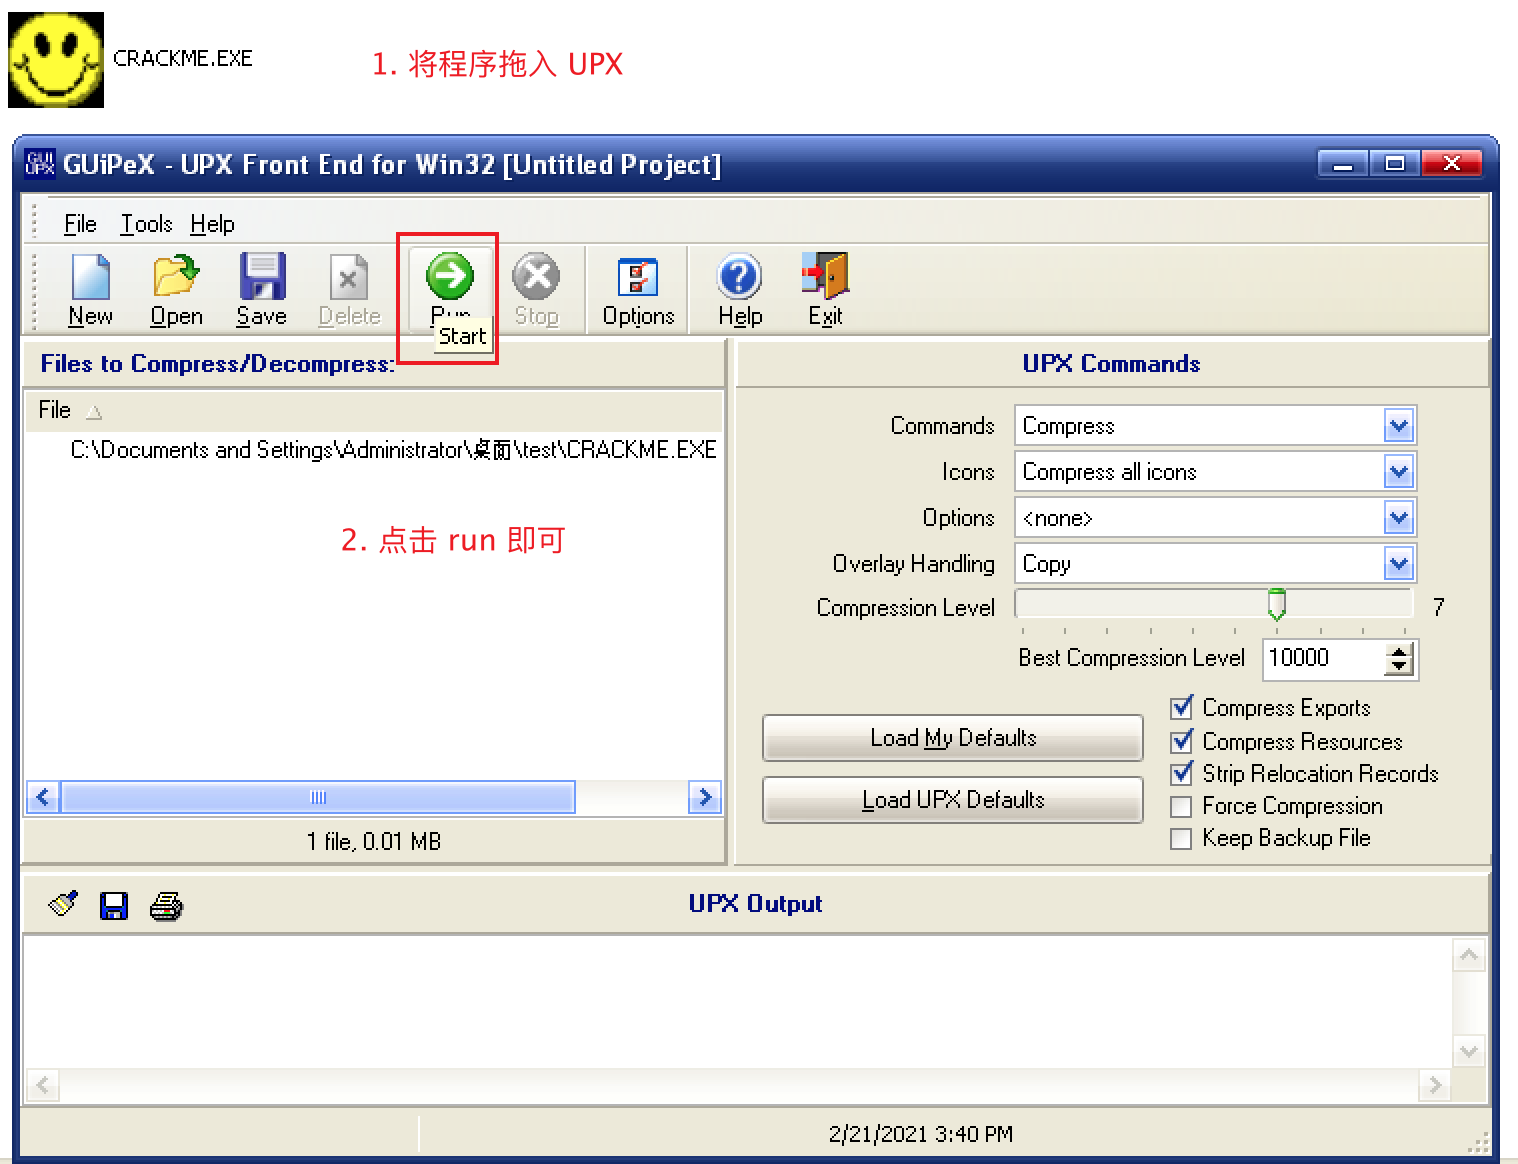Open a file with the Open icon
1518x1164 pixels.
point(176,279)
